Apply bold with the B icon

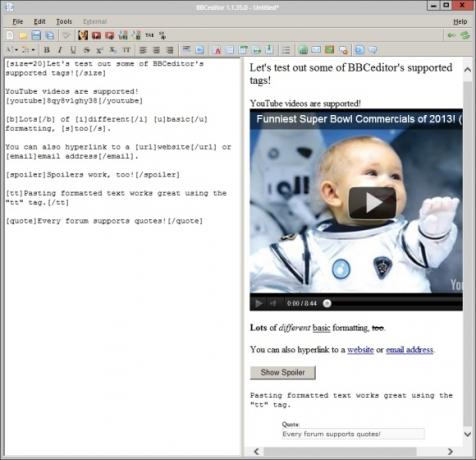[47, 50]
